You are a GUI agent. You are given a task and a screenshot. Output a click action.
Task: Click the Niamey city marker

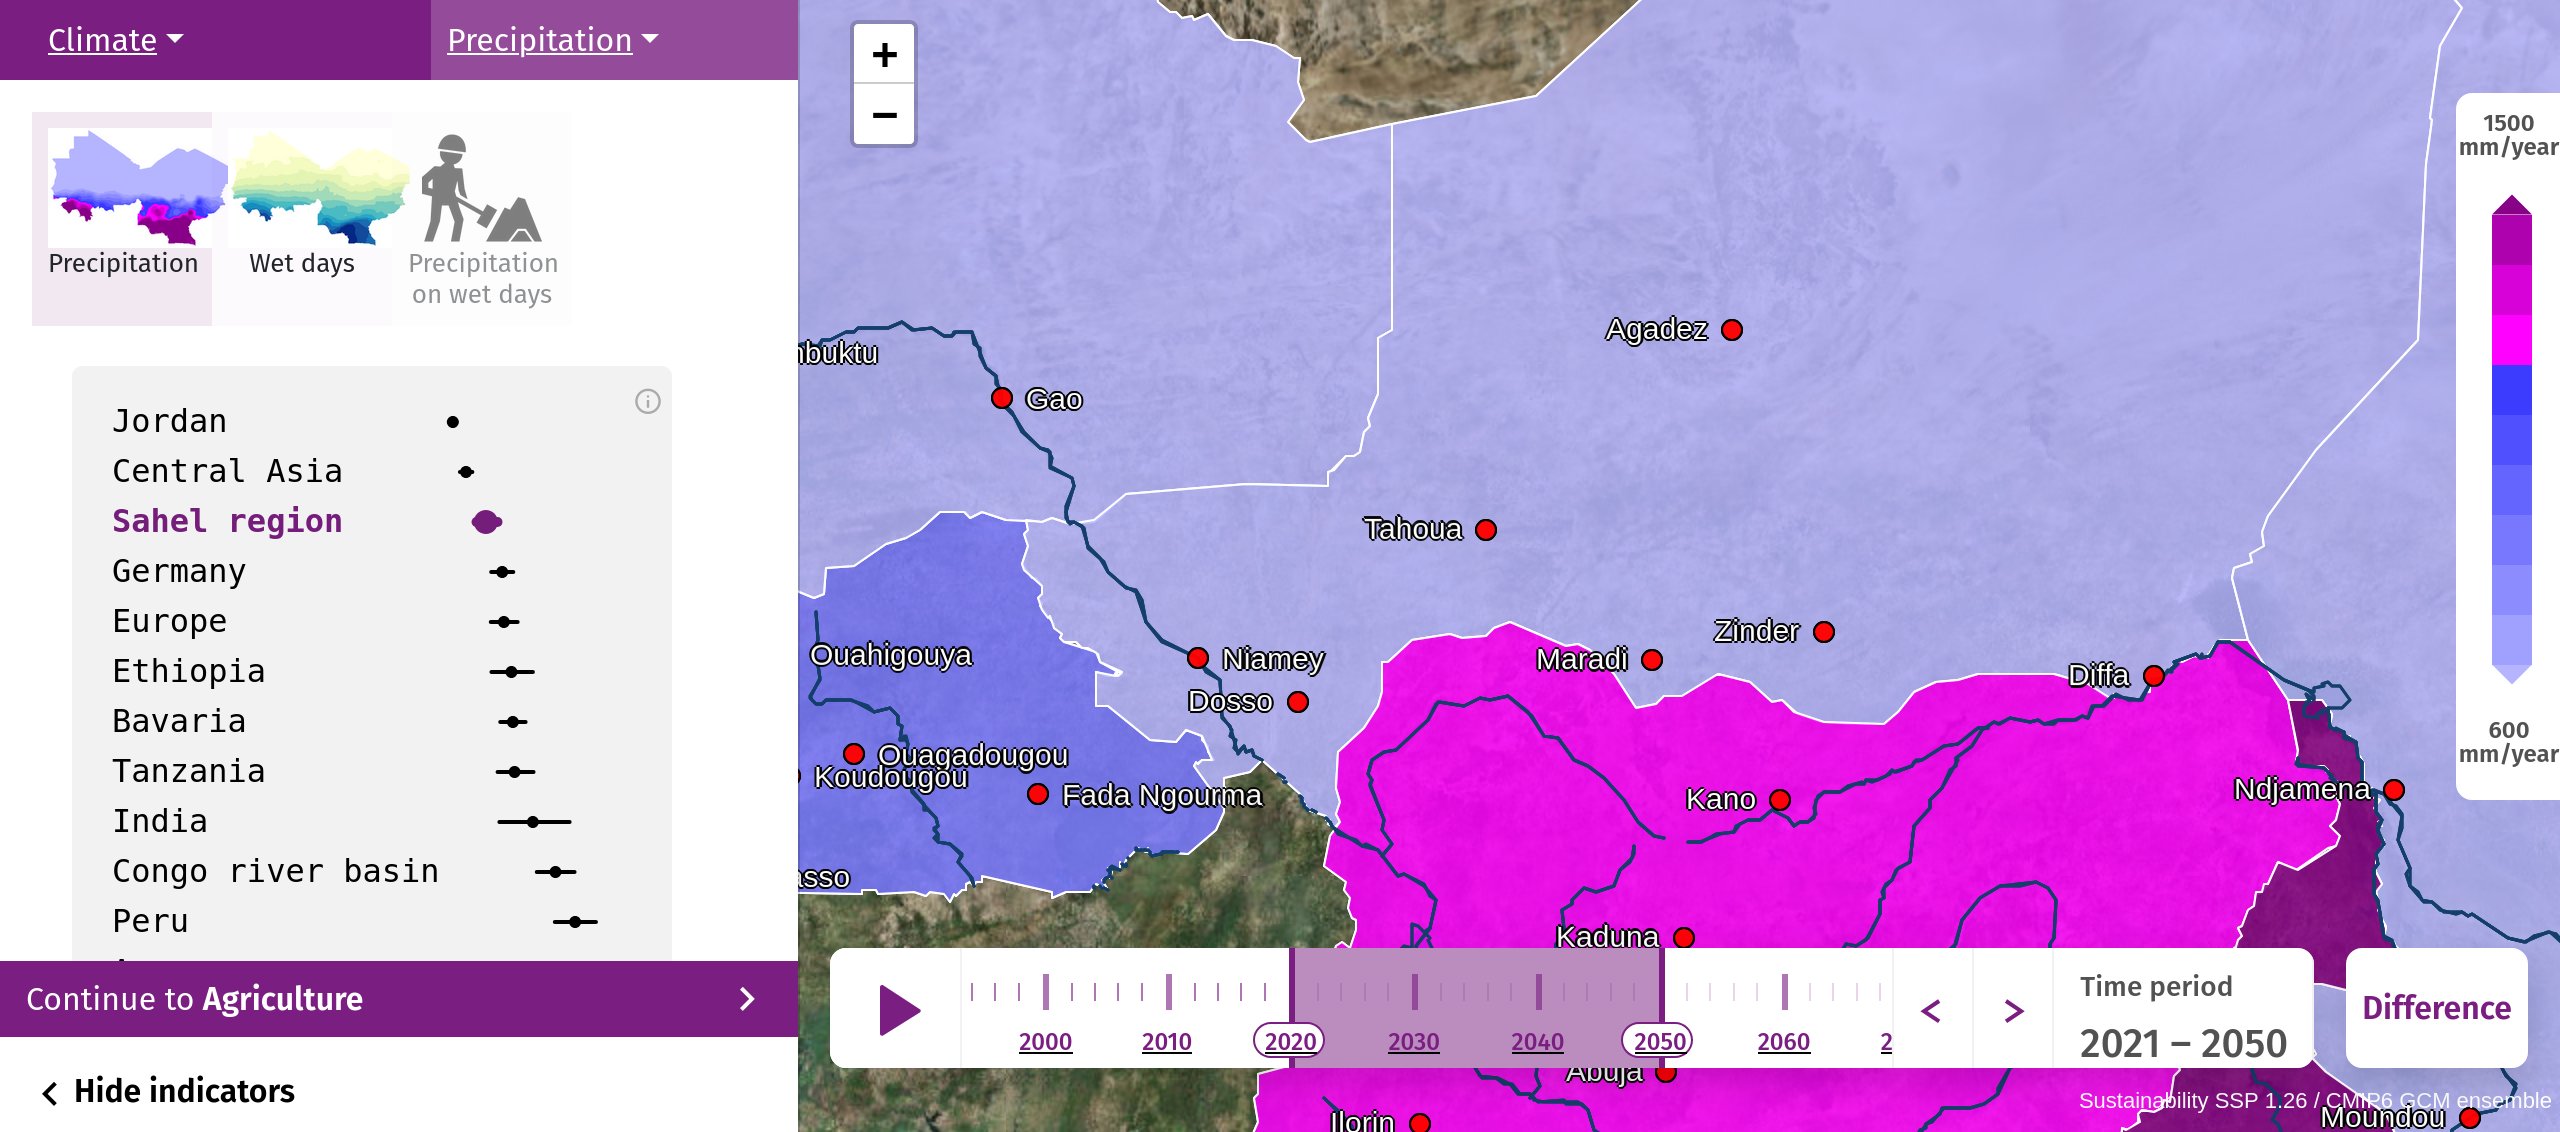pos(1198,658)
